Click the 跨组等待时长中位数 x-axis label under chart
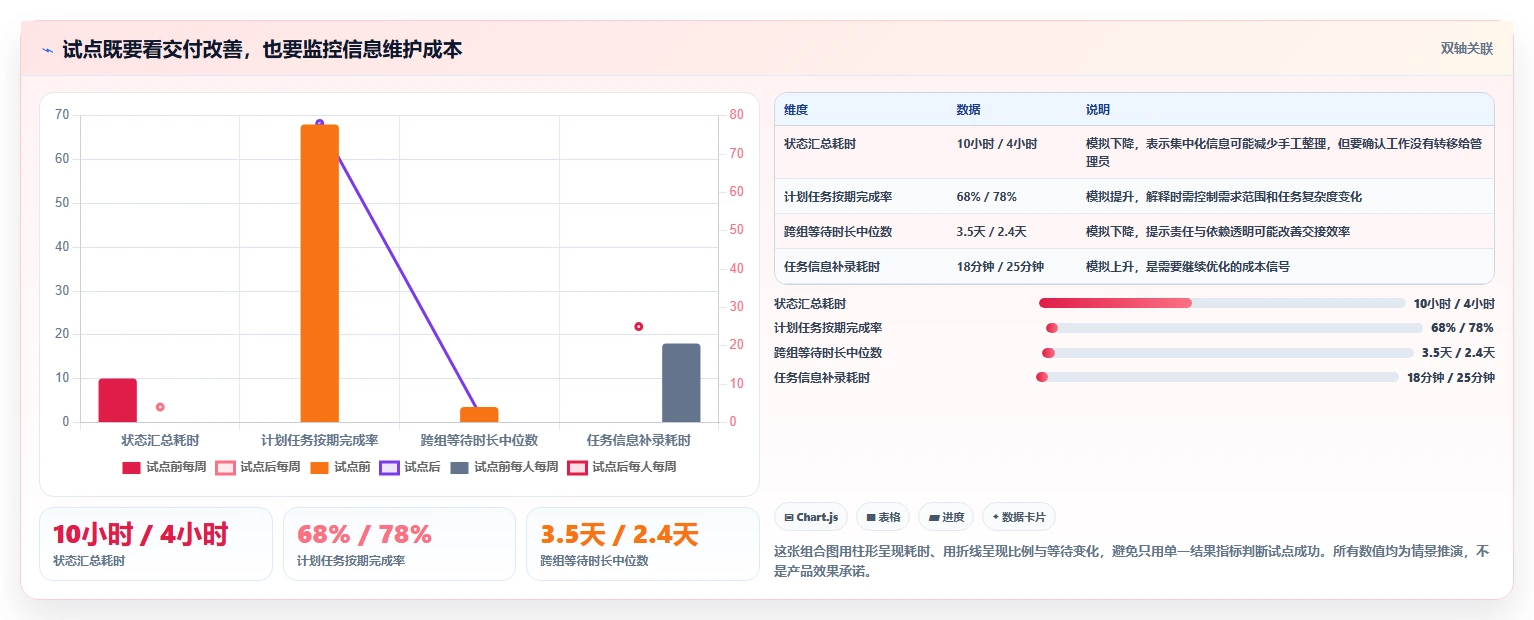This screenshot has height=620, width=1534. point(479,440)
